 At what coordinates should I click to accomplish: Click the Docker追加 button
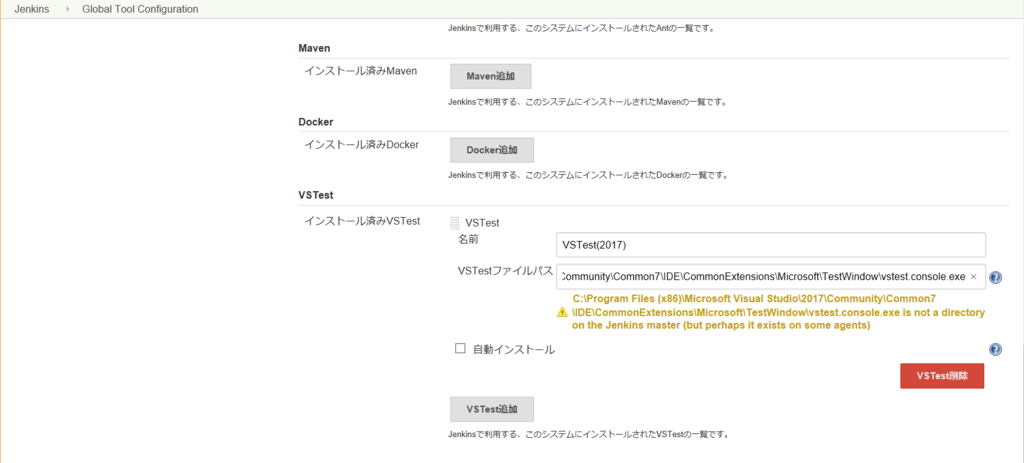pos(492,150)
